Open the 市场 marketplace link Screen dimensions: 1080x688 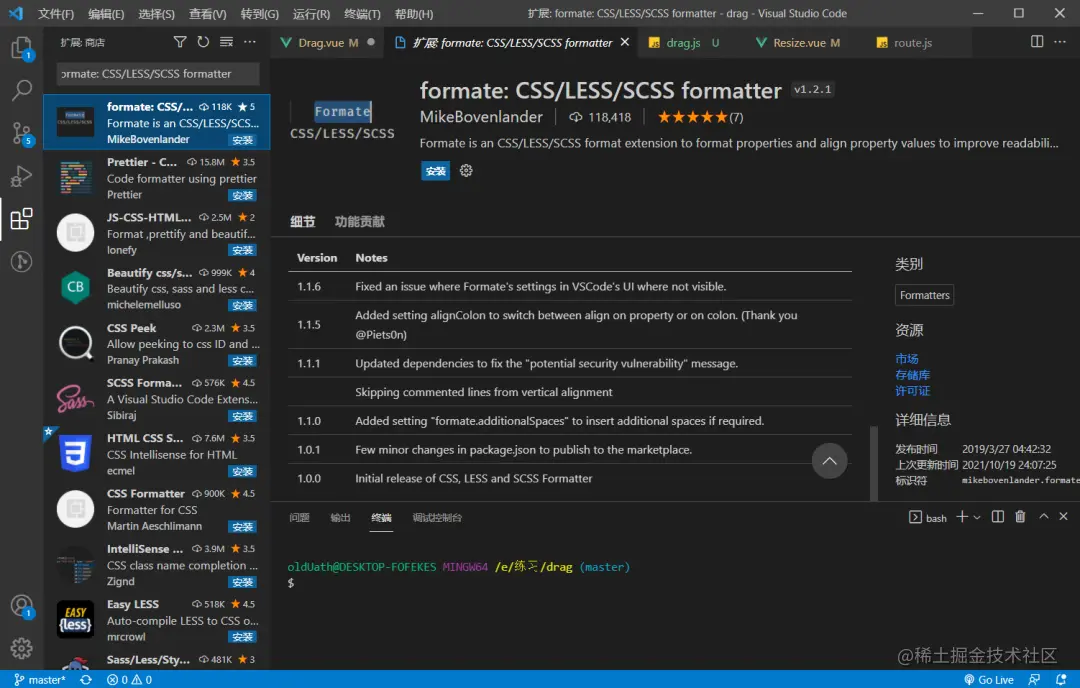(906, 359)
